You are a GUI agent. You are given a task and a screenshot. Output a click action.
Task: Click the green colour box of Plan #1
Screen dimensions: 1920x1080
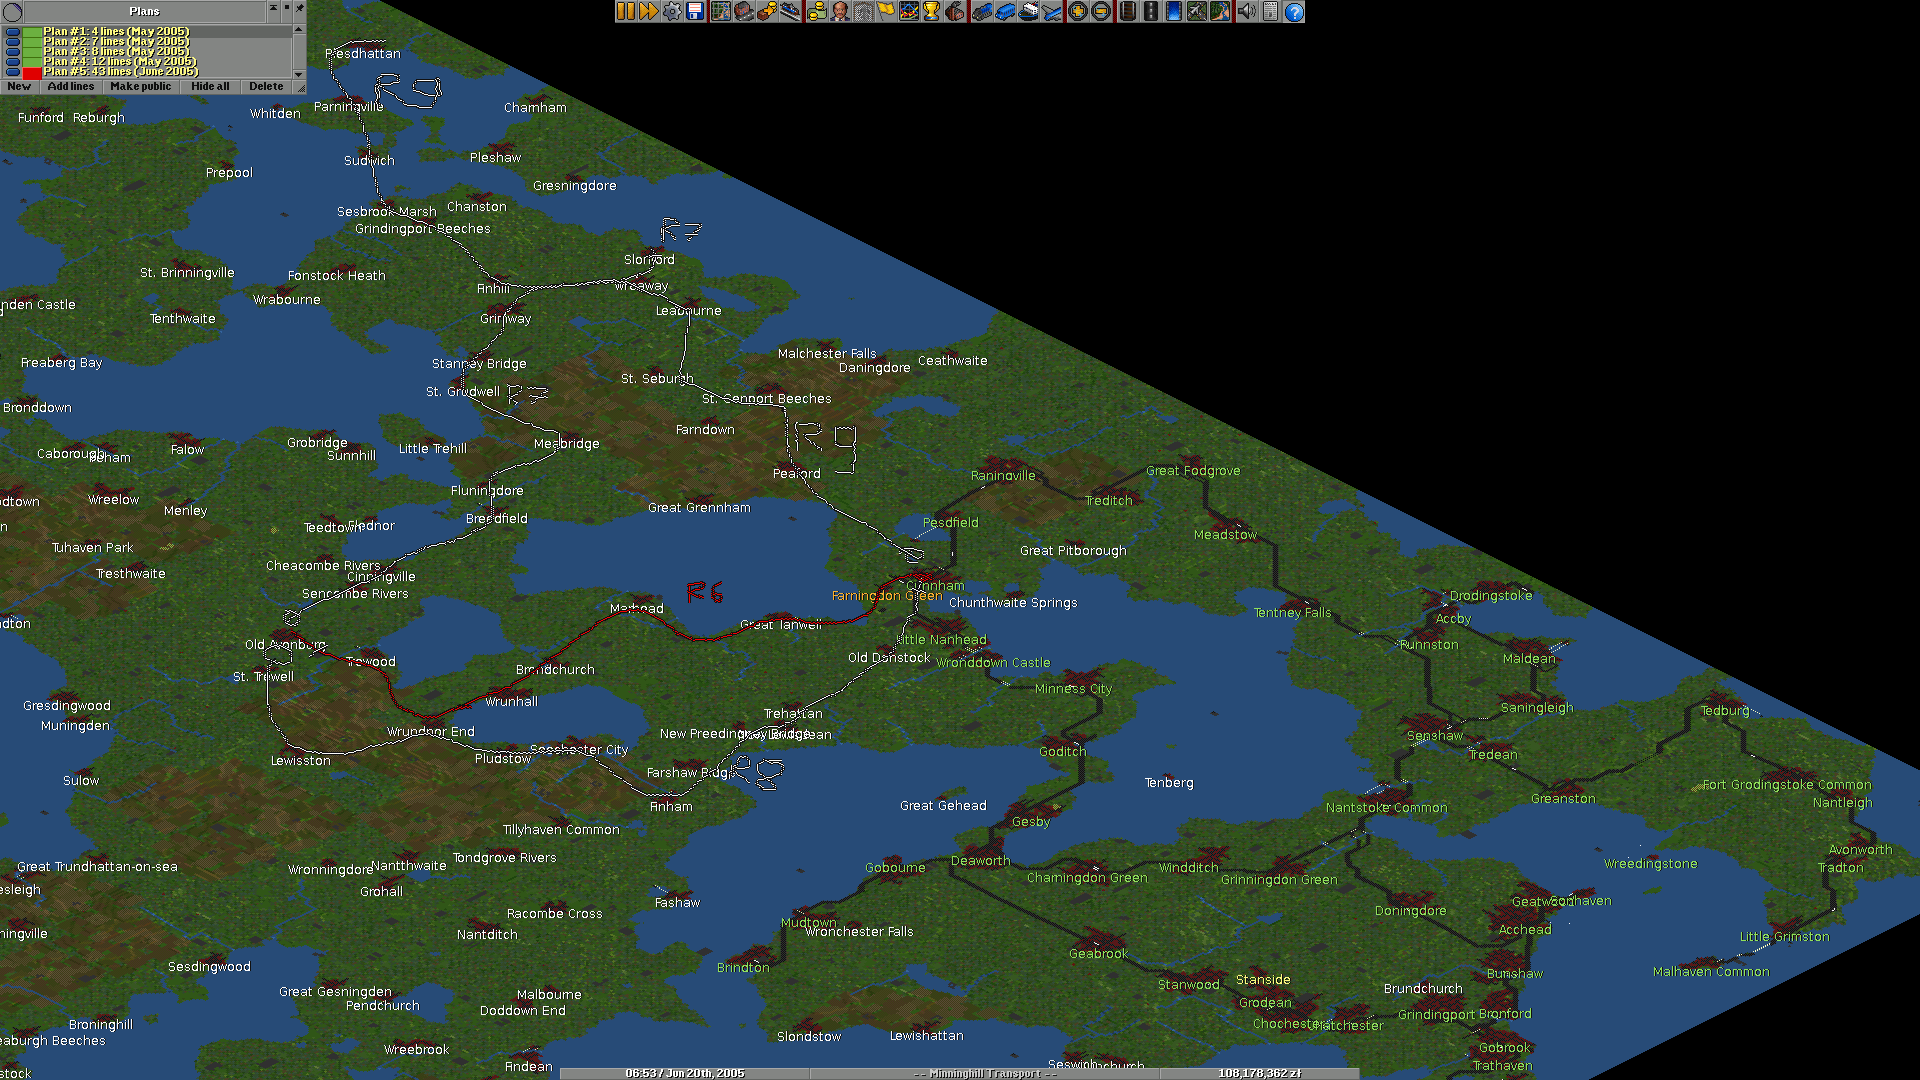click(x=32, y=32)
